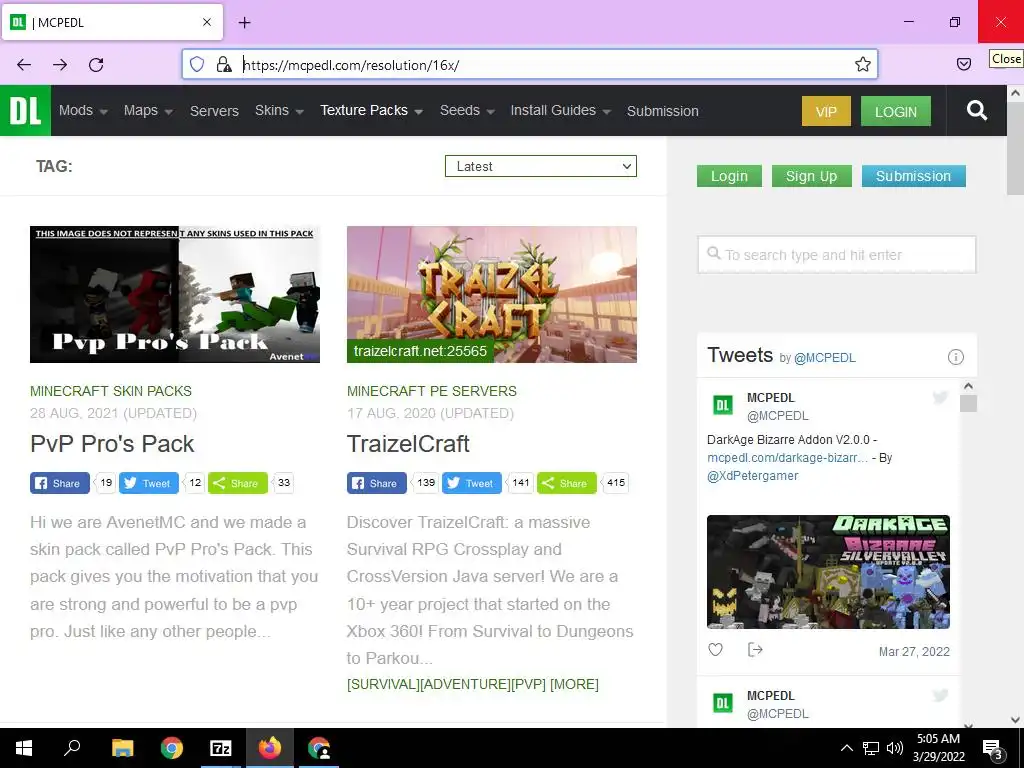Viewport: 1024px width, 768px height.
Task: Expand the Mods dropdown menu
Action: (x=84, y=110)
